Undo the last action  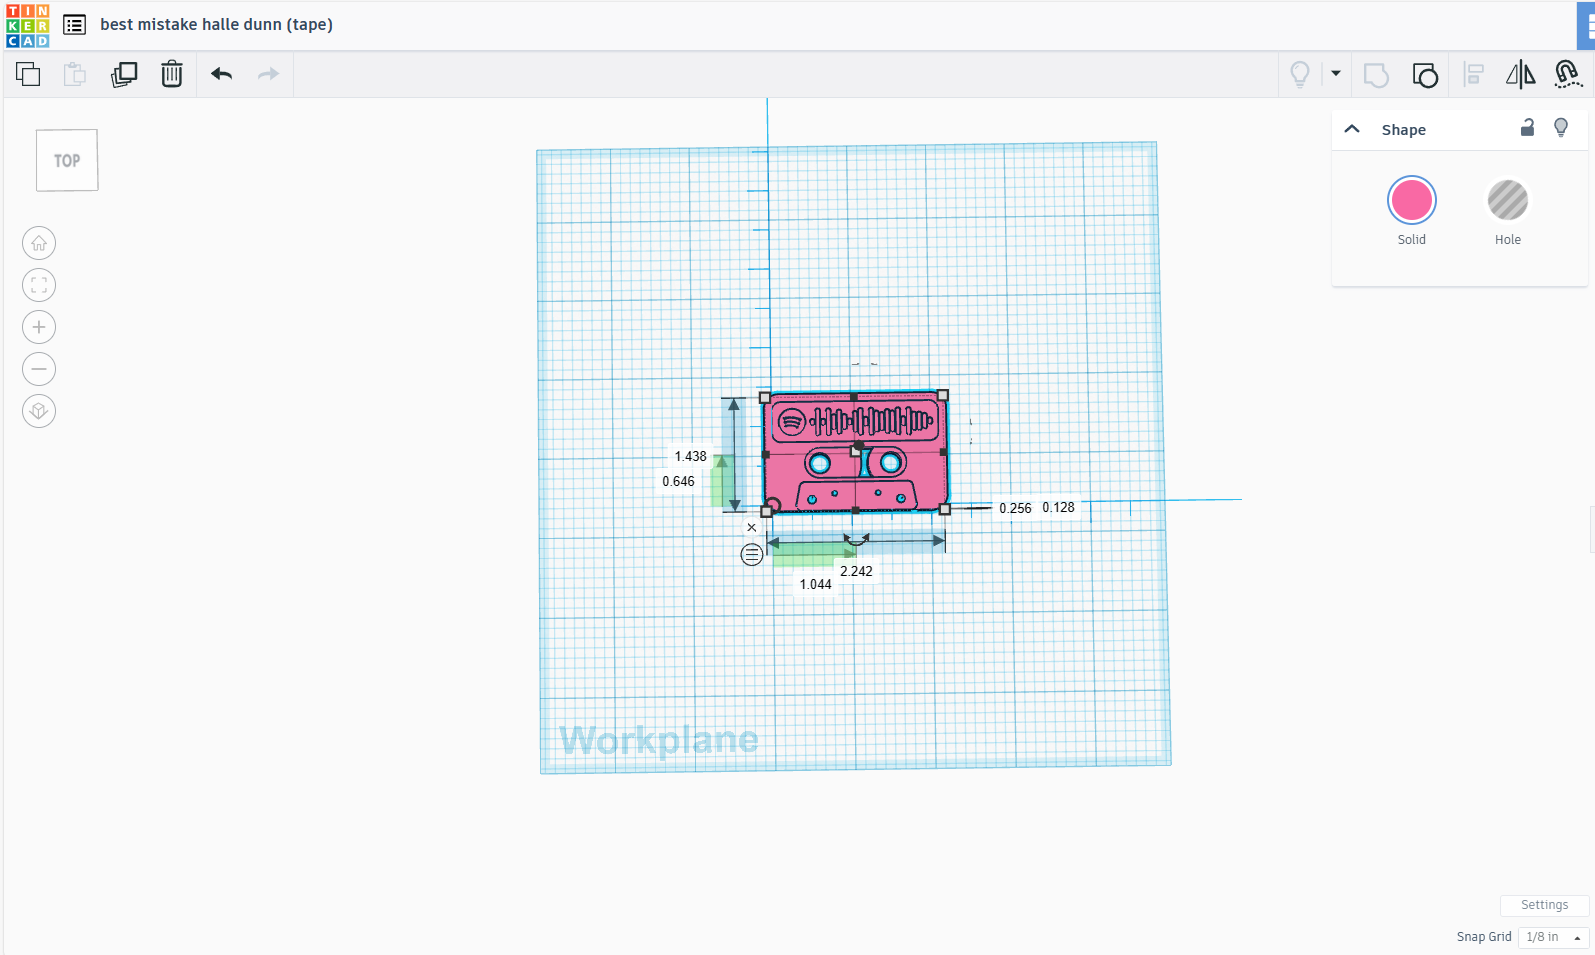point(222,74)
